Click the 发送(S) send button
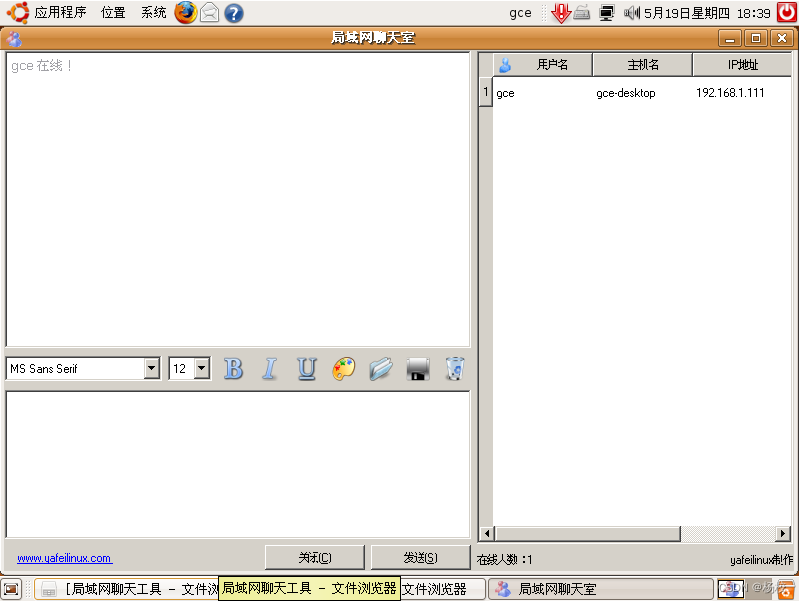802x603 pixels. coord(420,557)
